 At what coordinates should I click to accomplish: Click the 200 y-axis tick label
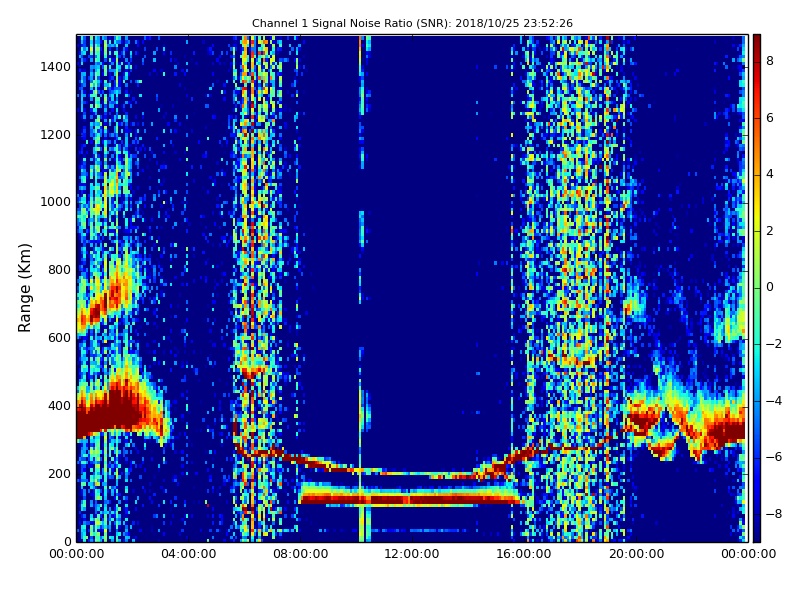pyautogui.click(x=59, y=473)
